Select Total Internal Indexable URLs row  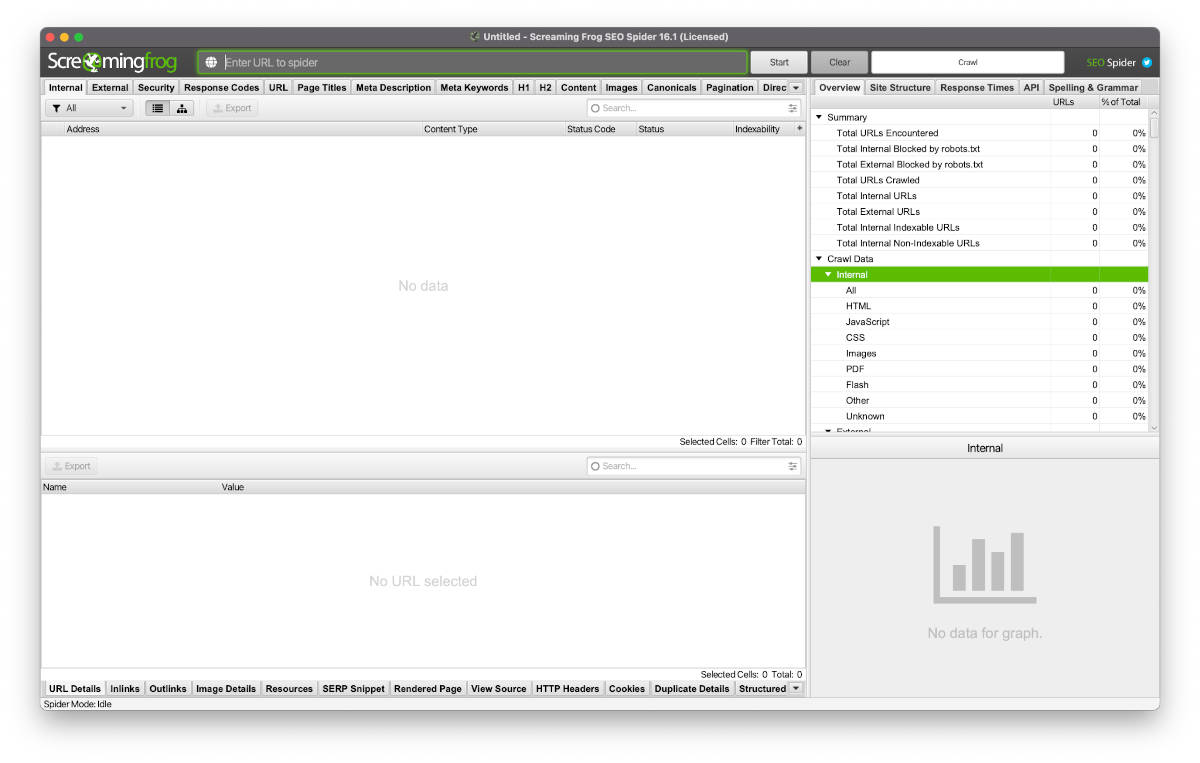(x=979, y=227)
